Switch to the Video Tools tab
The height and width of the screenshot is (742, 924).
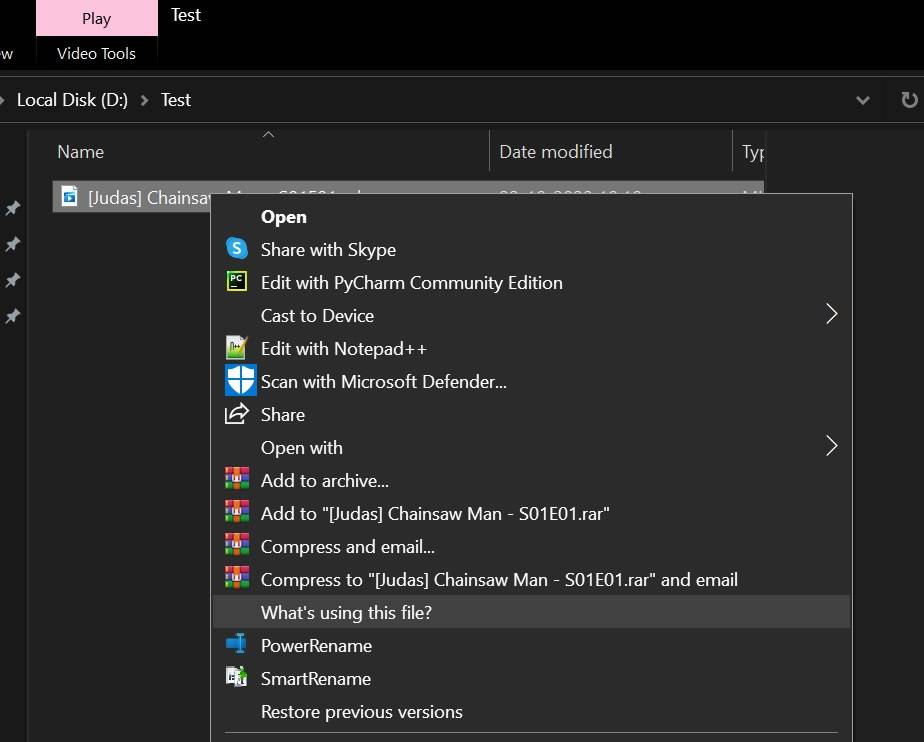[96, 53]
